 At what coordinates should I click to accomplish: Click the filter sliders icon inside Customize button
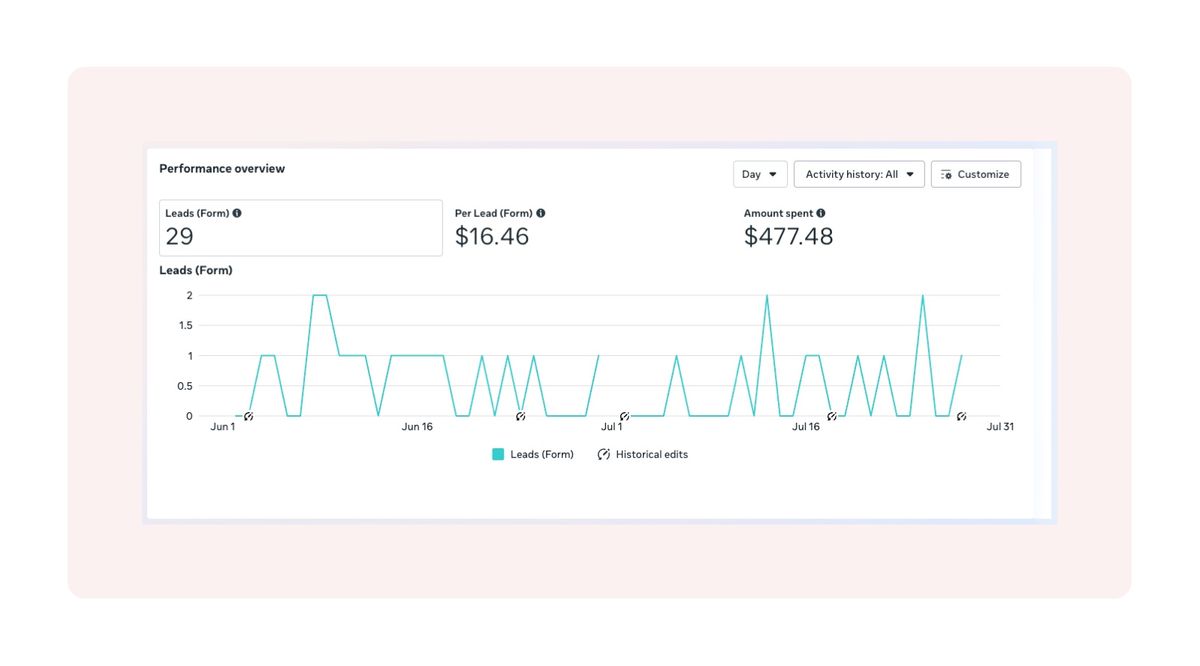[x=946, y=174]
